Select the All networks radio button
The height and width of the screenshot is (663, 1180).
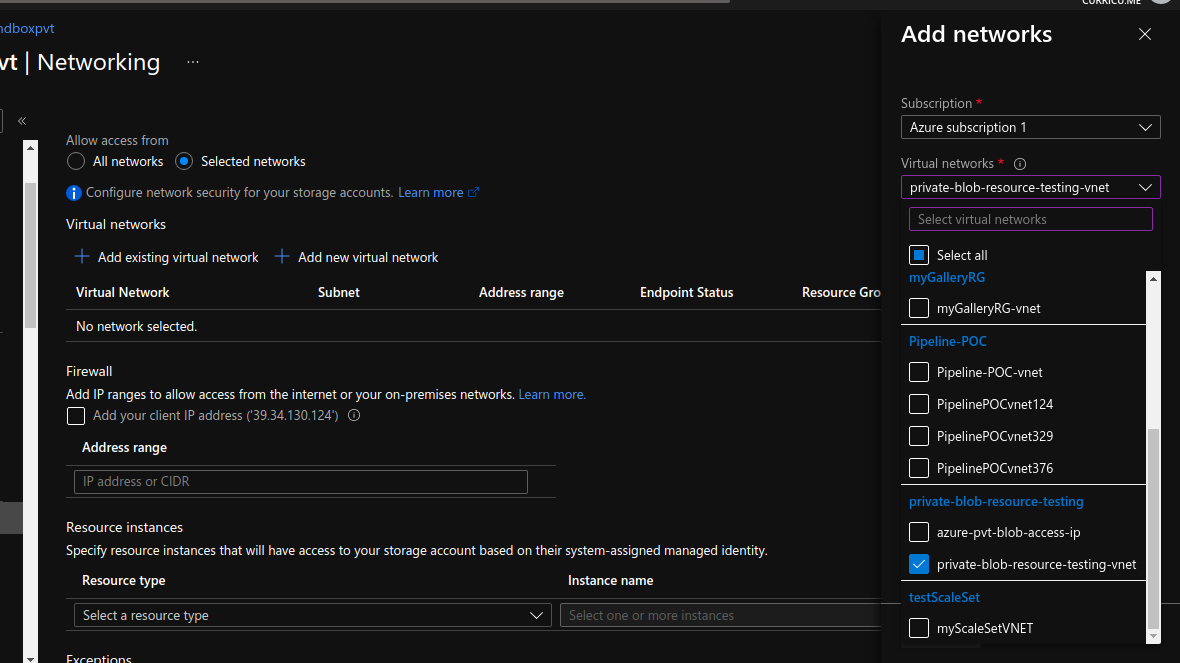tap(75, 161)
